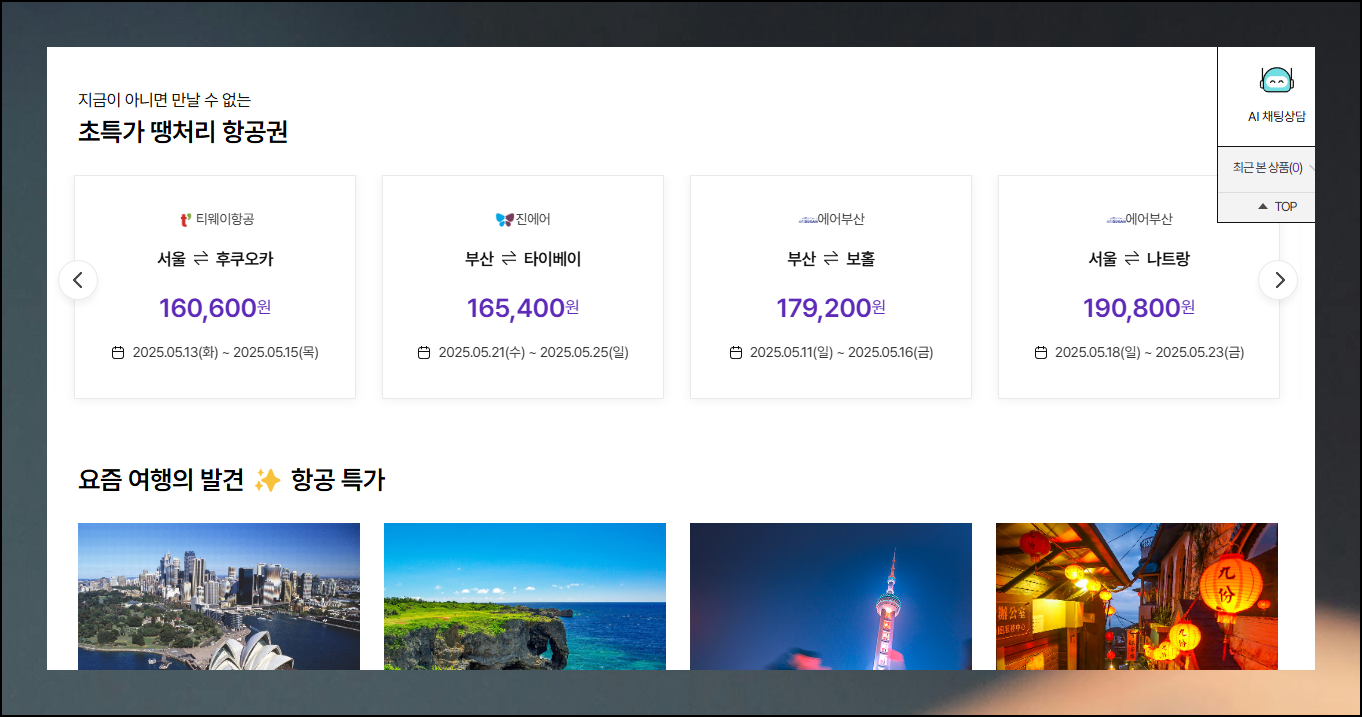Click date range 2025.05.11(일) ~ 2025.05.16(금)
The height and width of the screenshot is (717, 1362).
click(842, 352)
